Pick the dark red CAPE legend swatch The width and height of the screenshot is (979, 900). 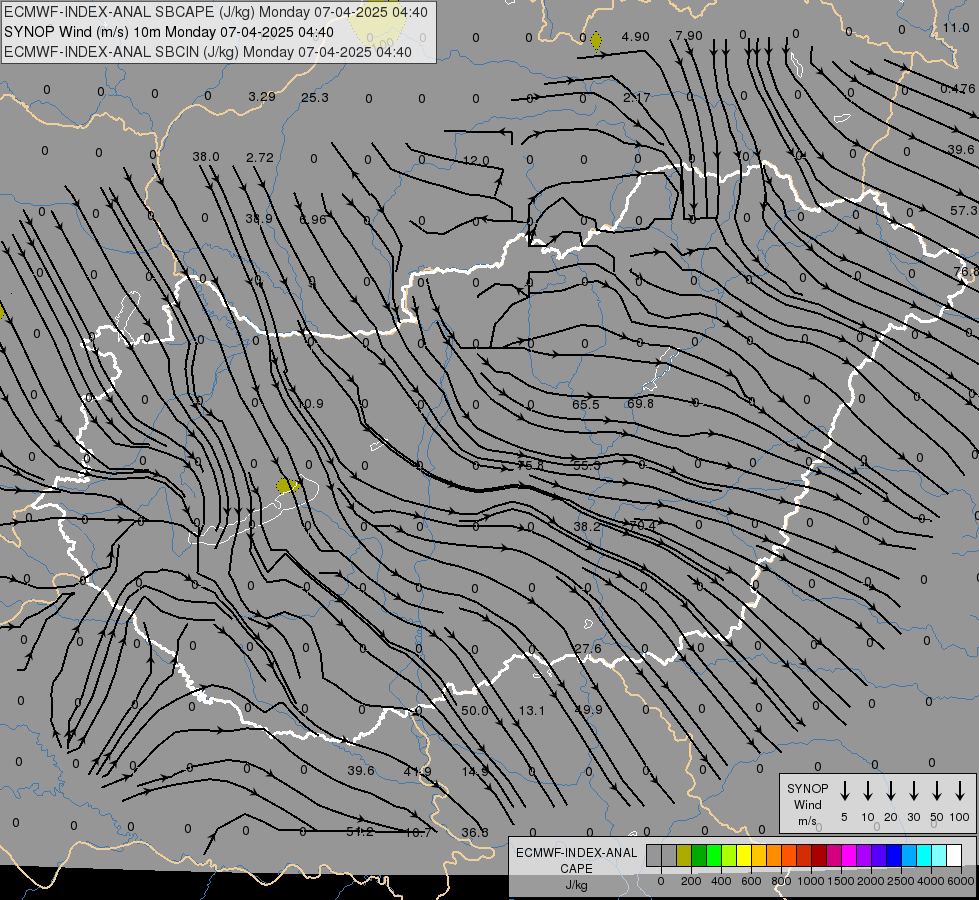click(x=819, y=856)
